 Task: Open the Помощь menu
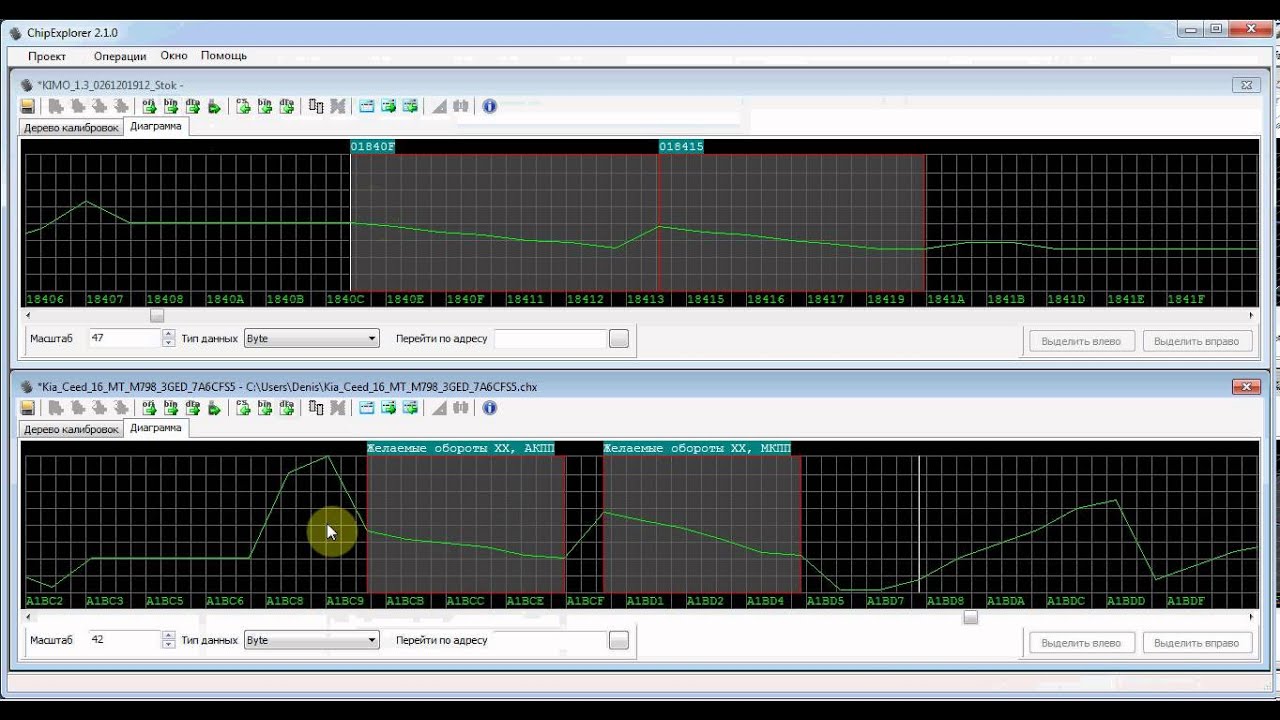coord(224,56)
